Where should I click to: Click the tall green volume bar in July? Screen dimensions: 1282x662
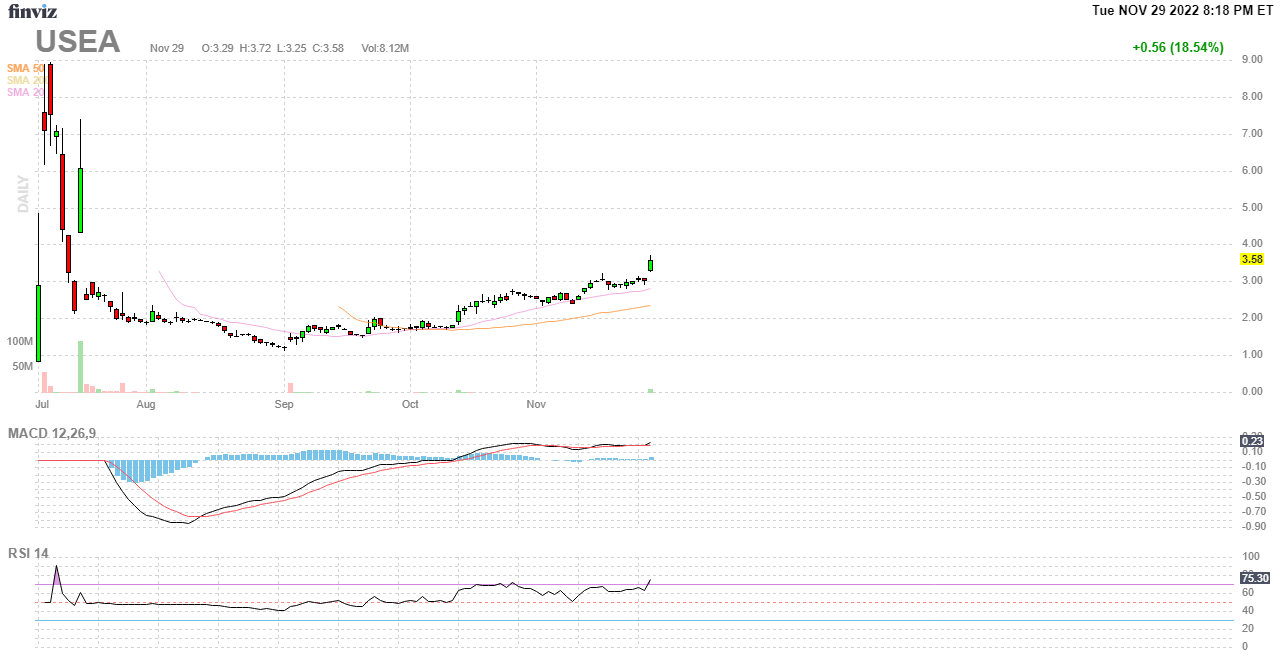coord(80,367)
